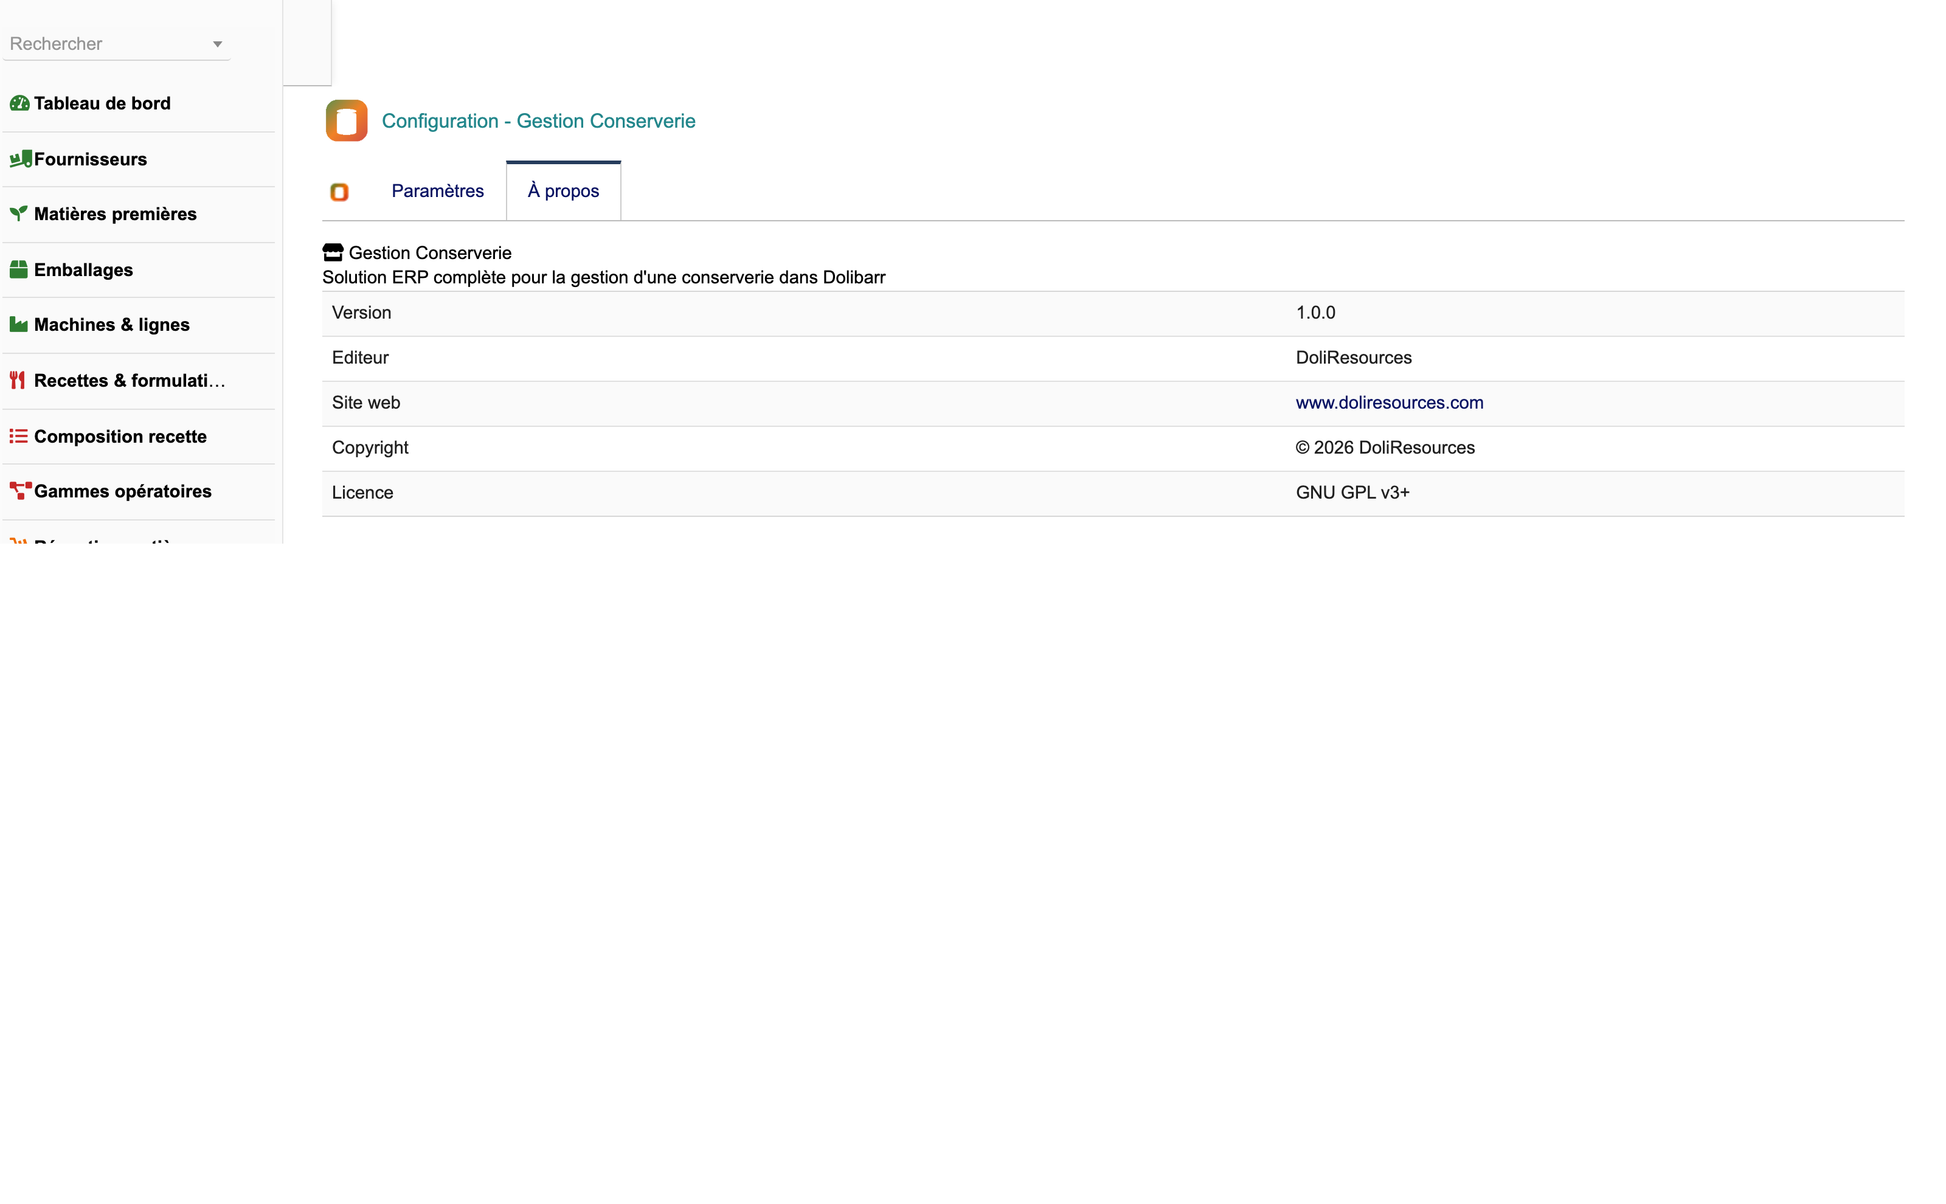
Task: Click the Composition recette list icon
Action: pos(19,436)
